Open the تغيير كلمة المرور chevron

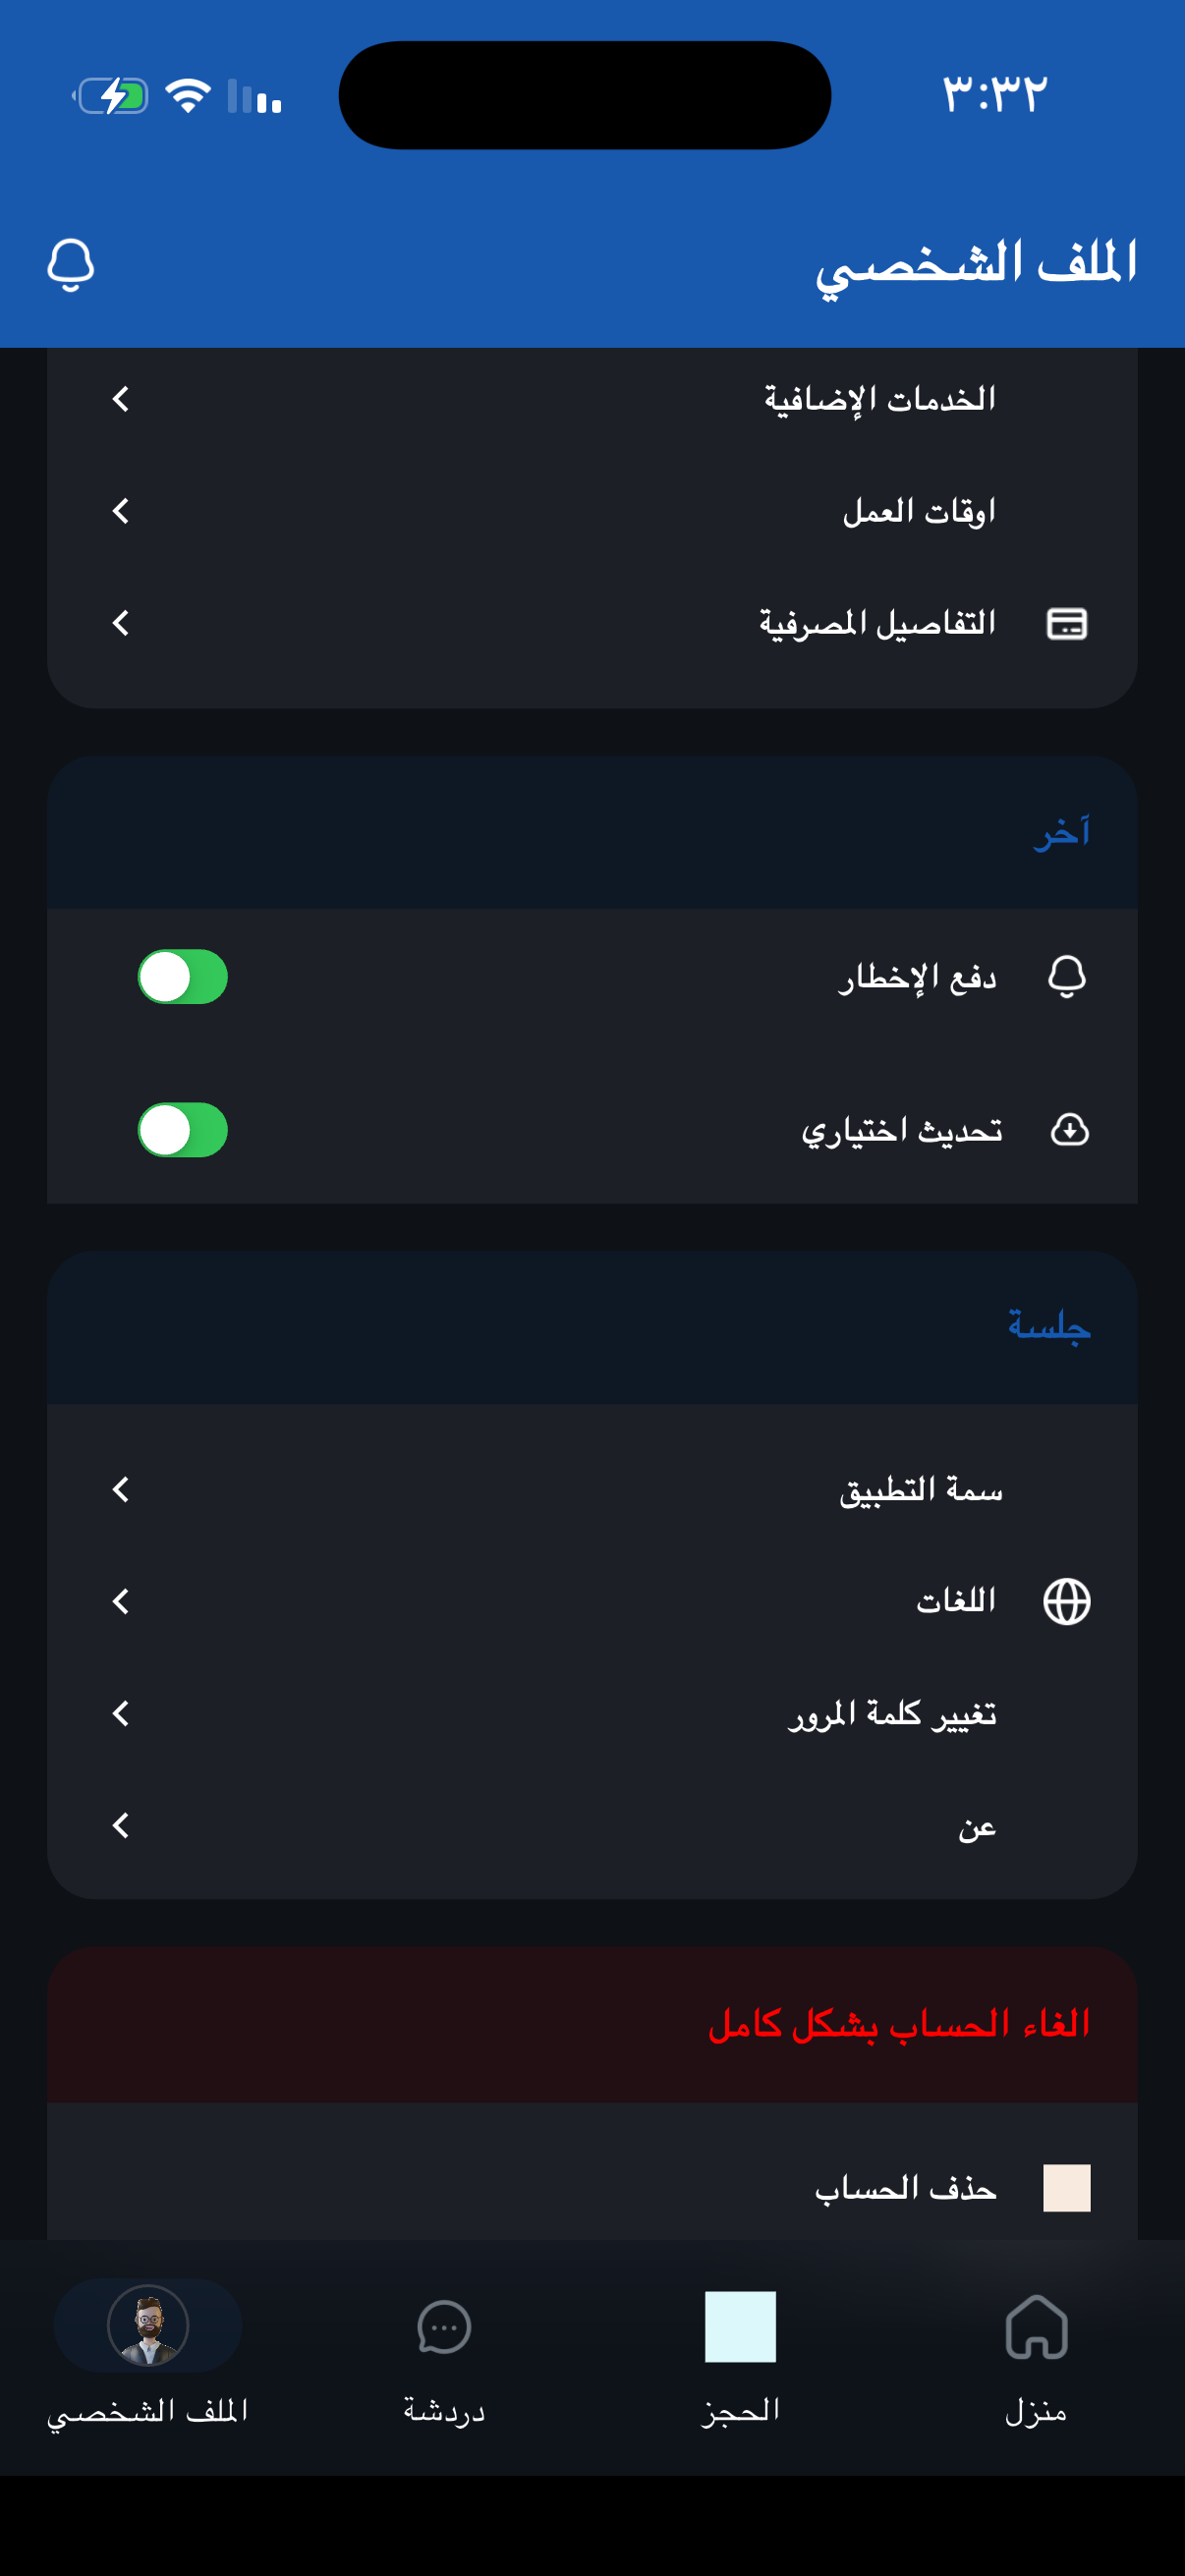(121, 1713)
